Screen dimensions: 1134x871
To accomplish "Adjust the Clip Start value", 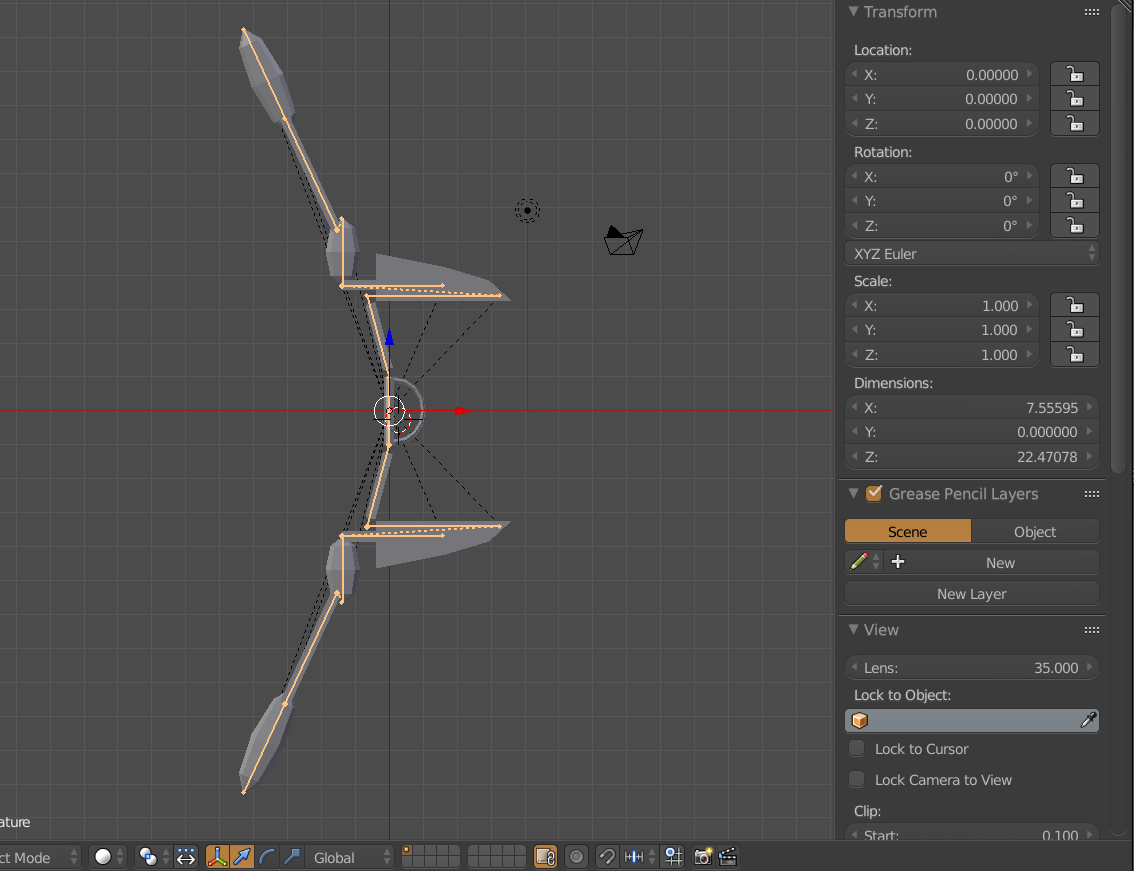I will [972, 834].
